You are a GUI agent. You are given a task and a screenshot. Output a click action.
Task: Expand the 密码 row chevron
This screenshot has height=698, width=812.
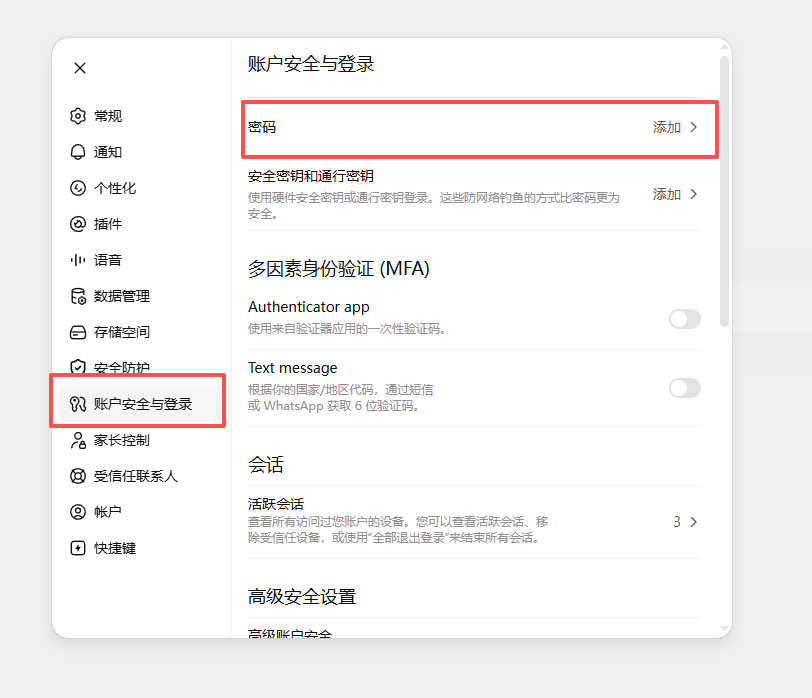(x=694, y=127)
